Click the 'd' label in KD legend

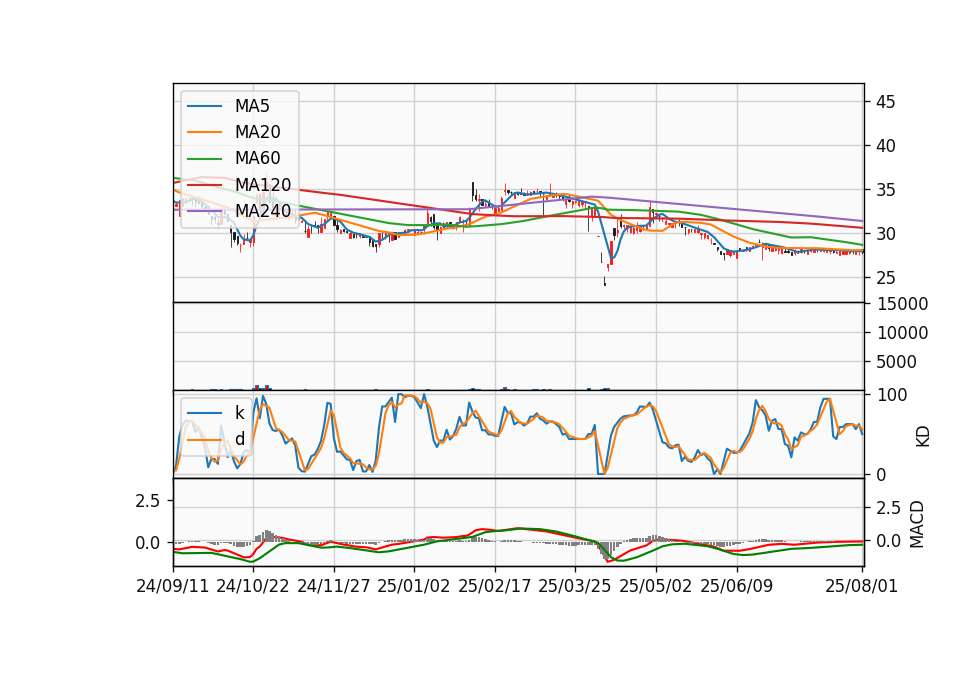(240, 438)
